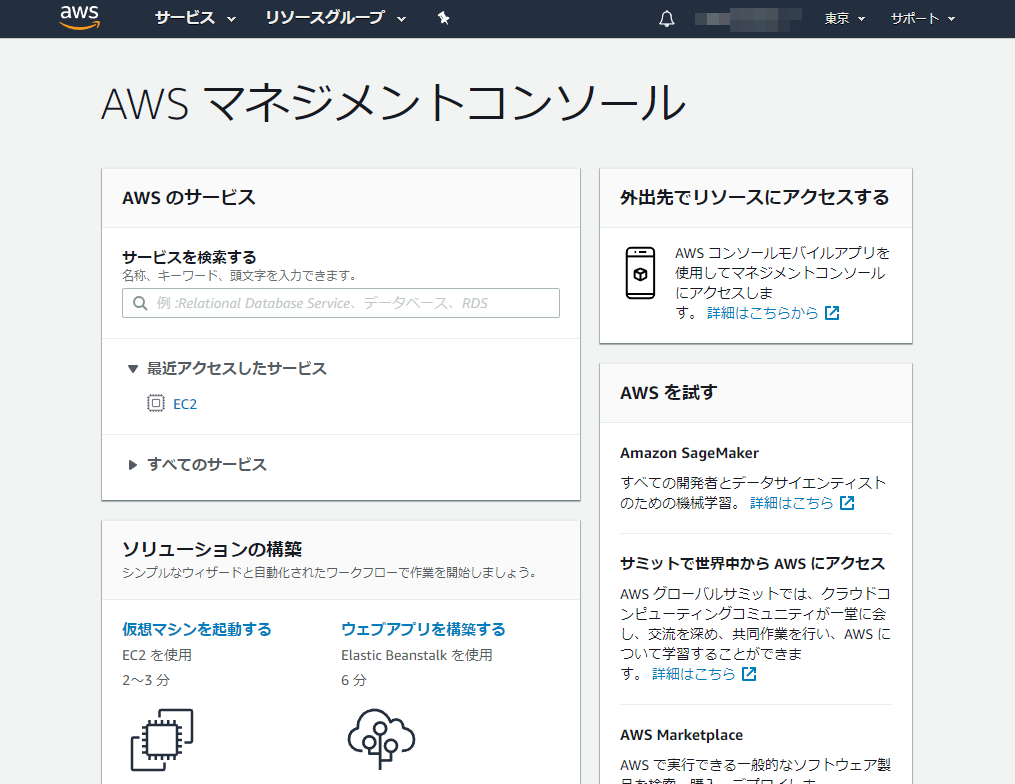Click the AWS Marketplace heading
Screen dimensions: 1015x784
tap(682, 735)
